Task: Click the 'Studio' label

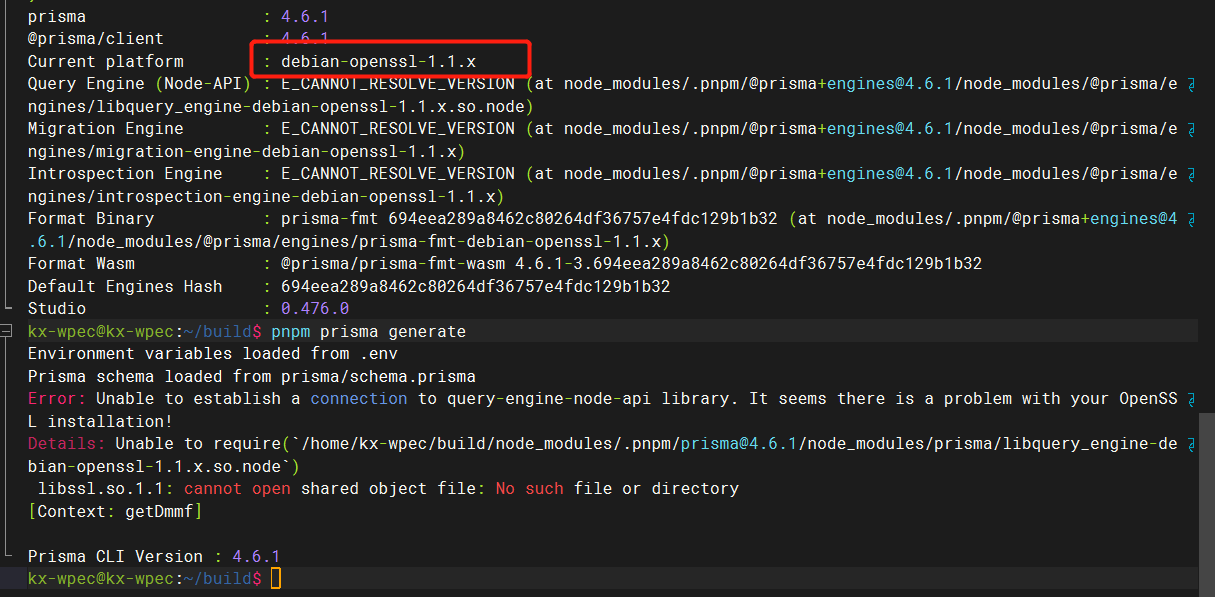Action: point(57,308)
